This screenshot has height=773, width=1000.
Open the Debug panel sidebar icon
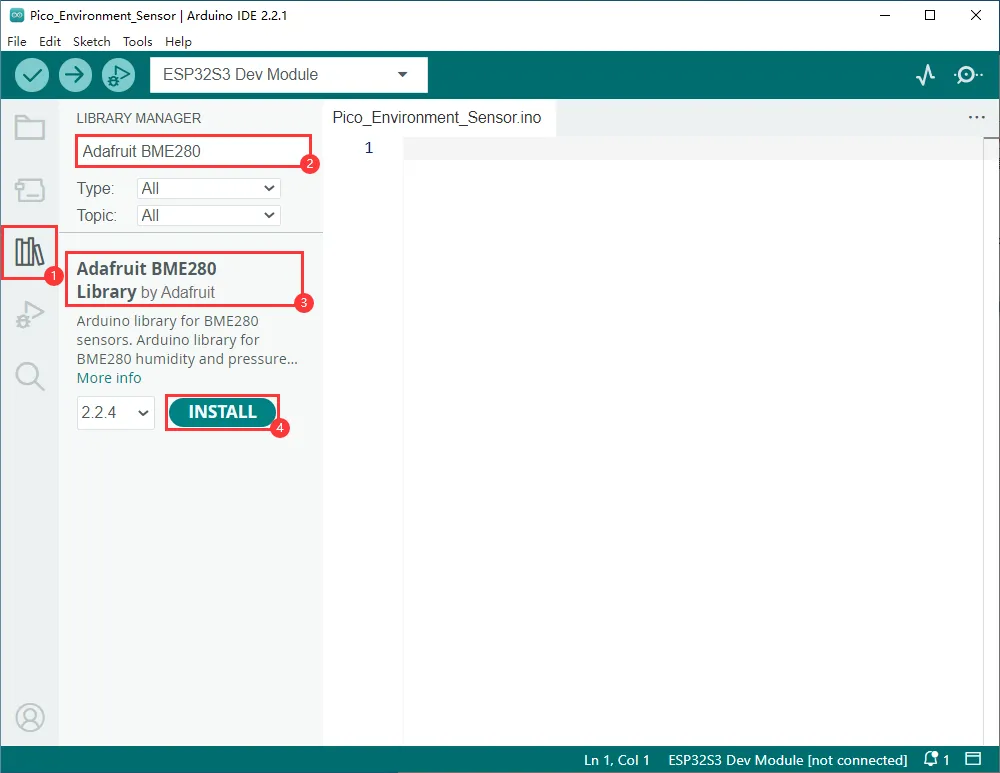(30, 314)
